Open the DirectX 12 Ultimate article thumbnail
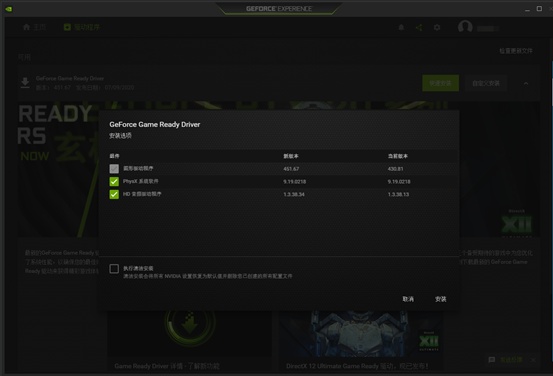553x376 pixels. (361, 333)
